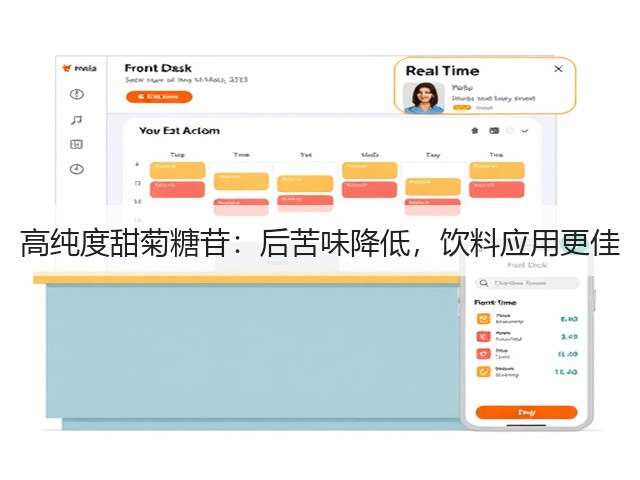Open the layout panel sidebar icon
The height and width of the screenshot is (480, 640).
(76, 144)
